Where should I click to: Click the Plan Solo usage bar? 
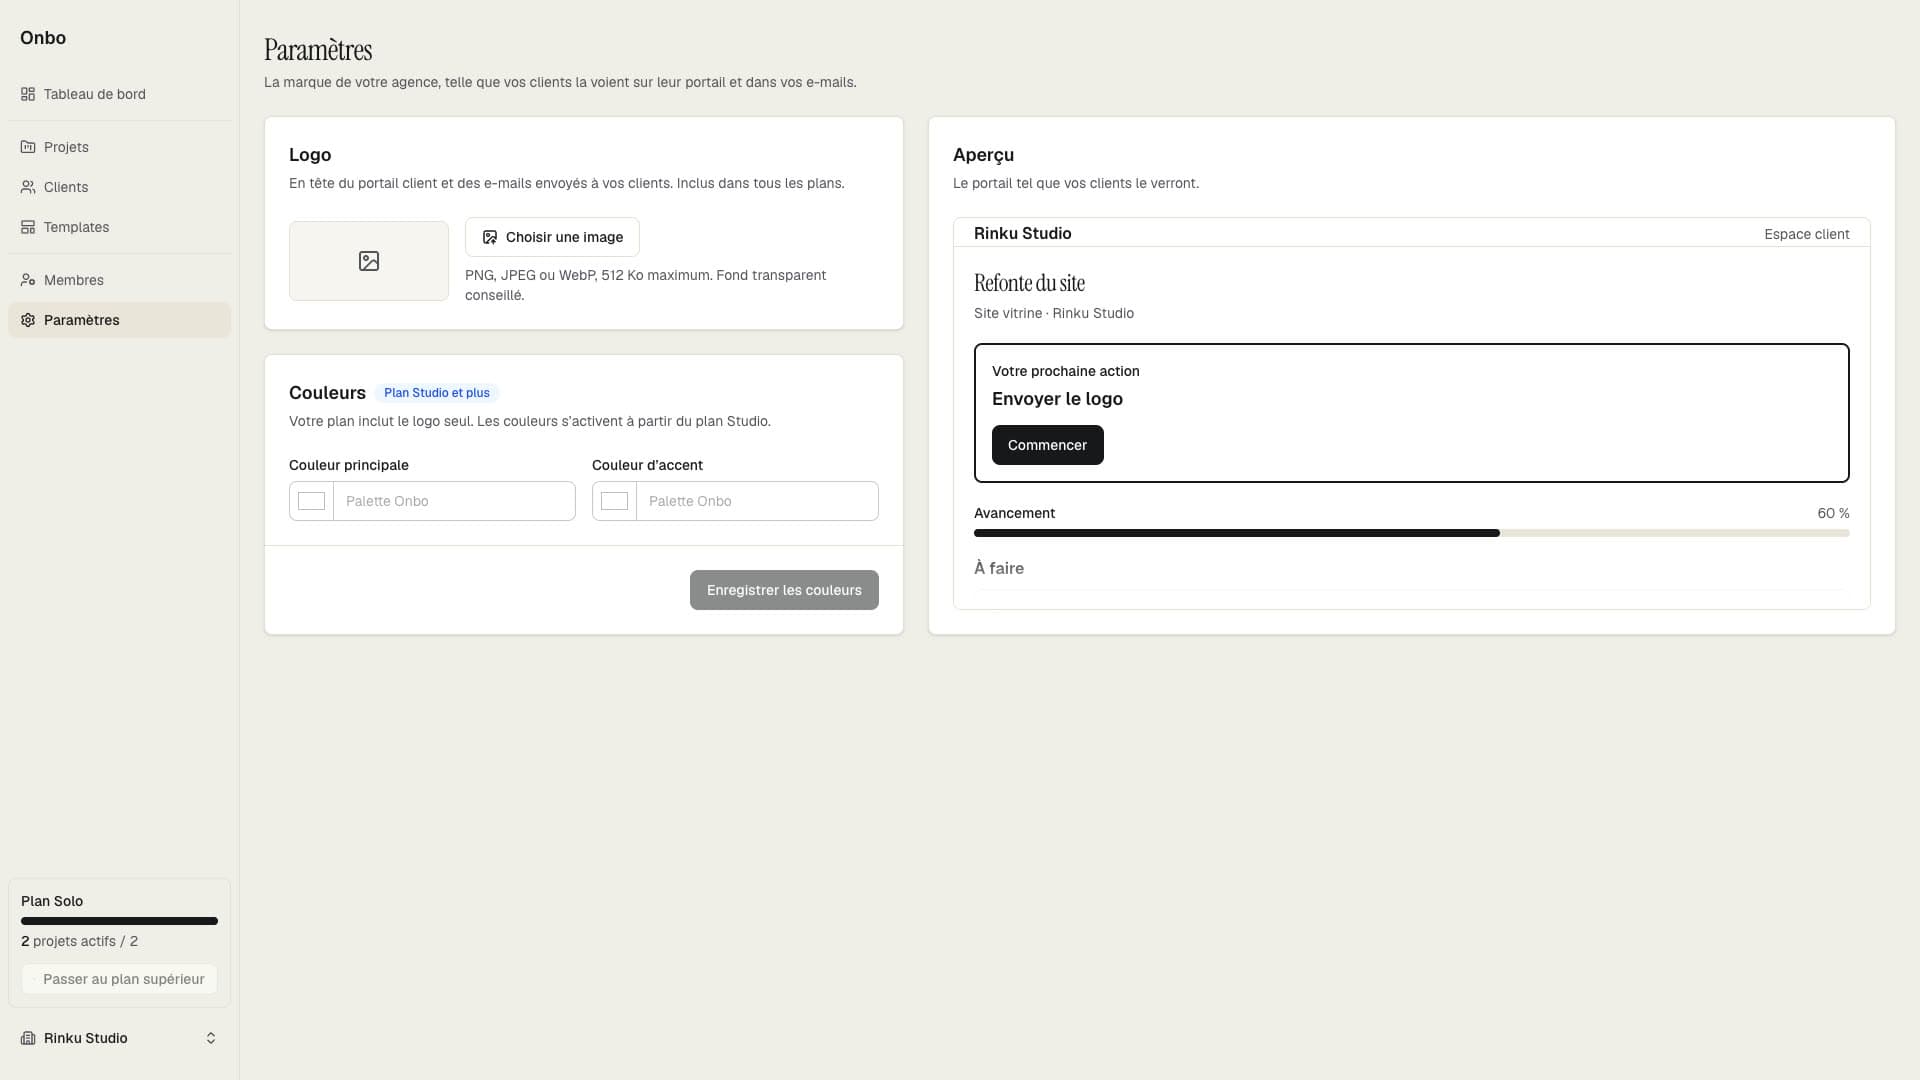point(119,921)
